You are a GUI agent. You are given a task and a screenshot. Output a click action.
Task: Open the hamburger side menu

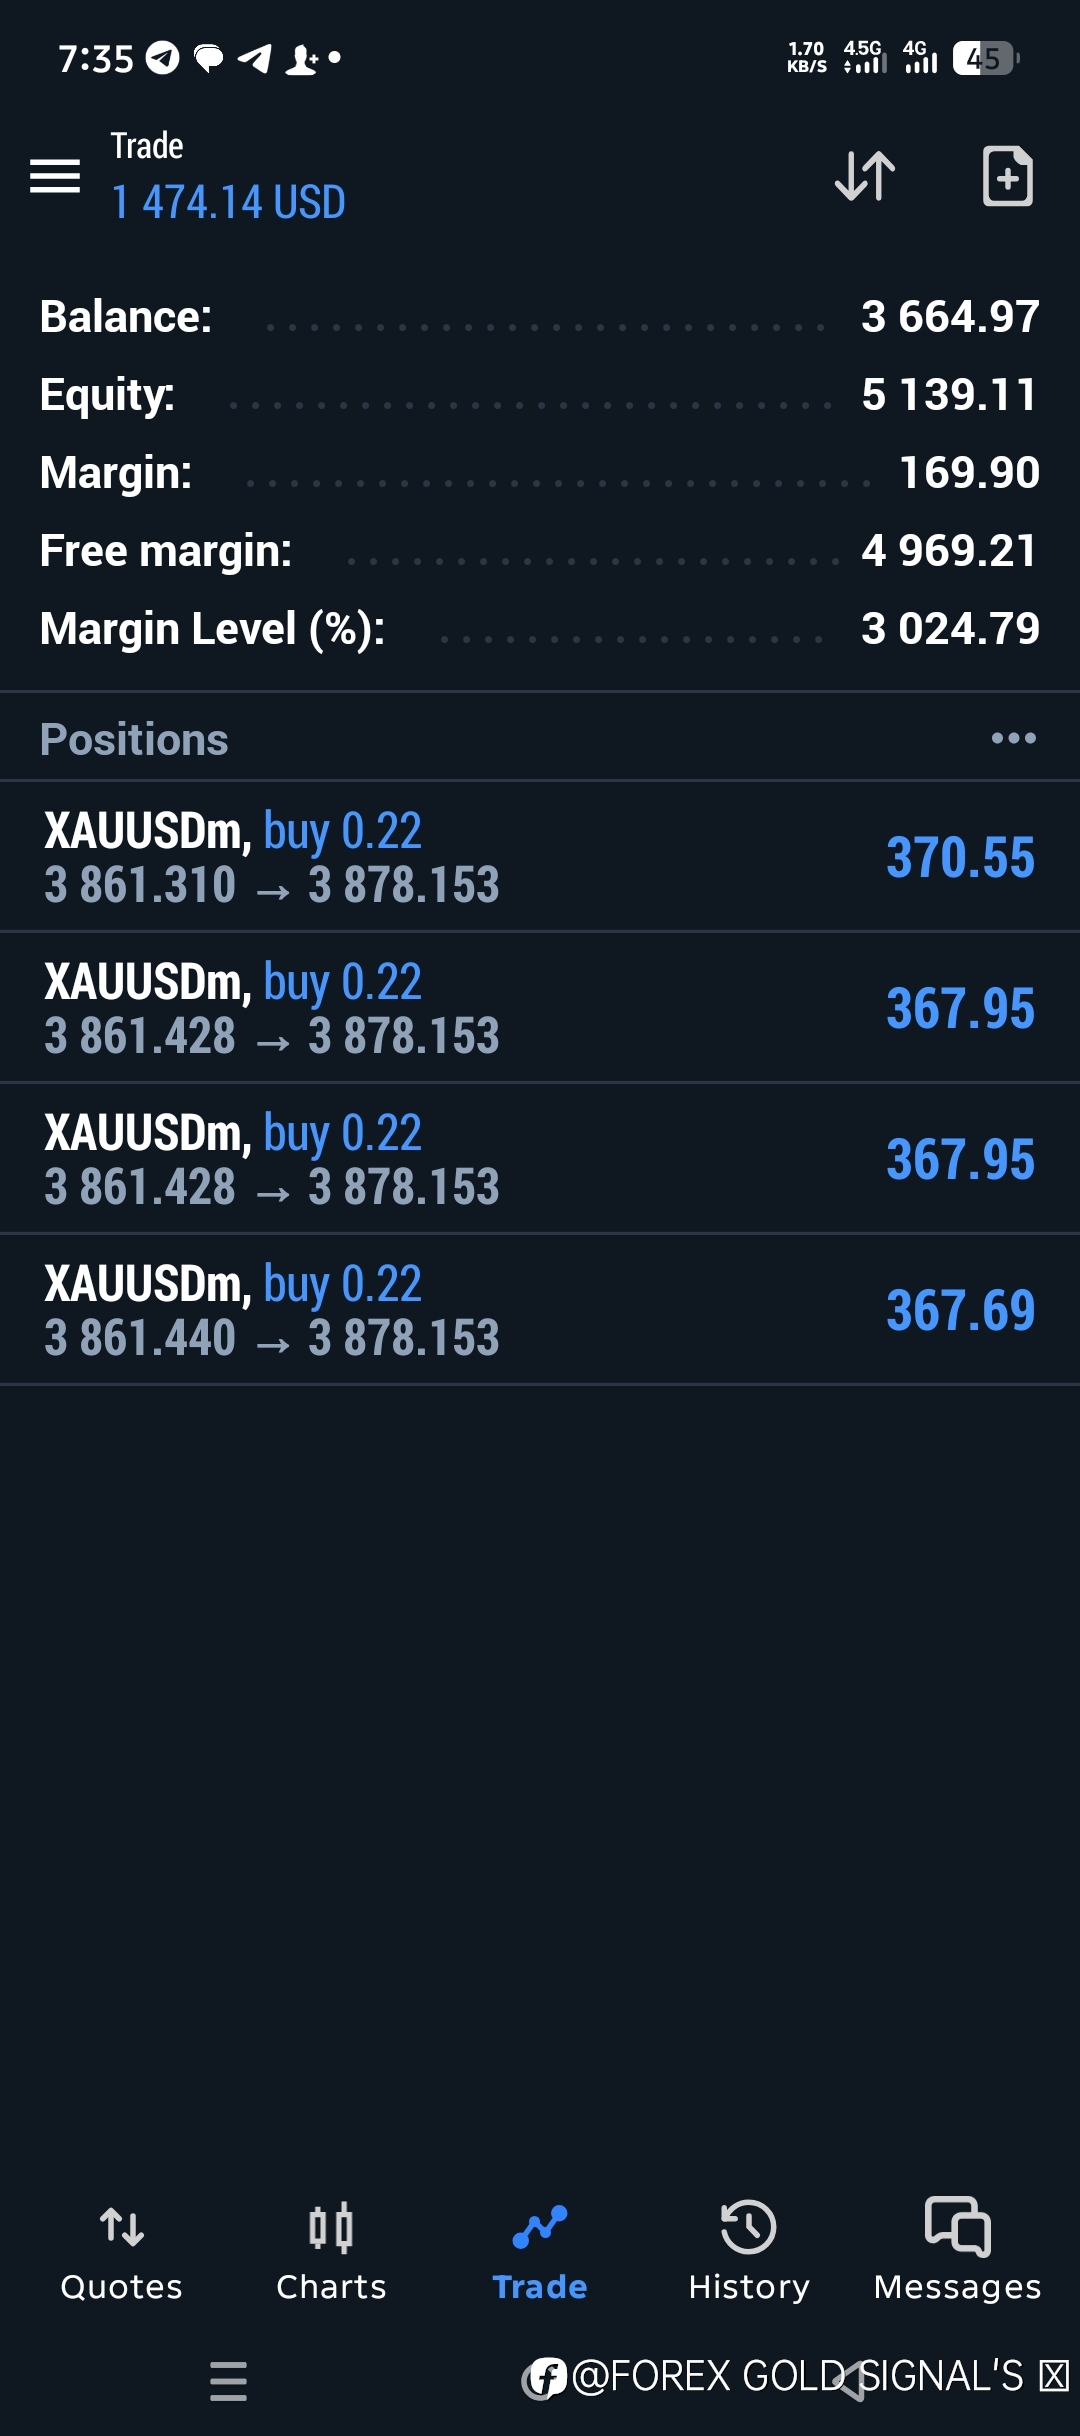click(55, 177)
